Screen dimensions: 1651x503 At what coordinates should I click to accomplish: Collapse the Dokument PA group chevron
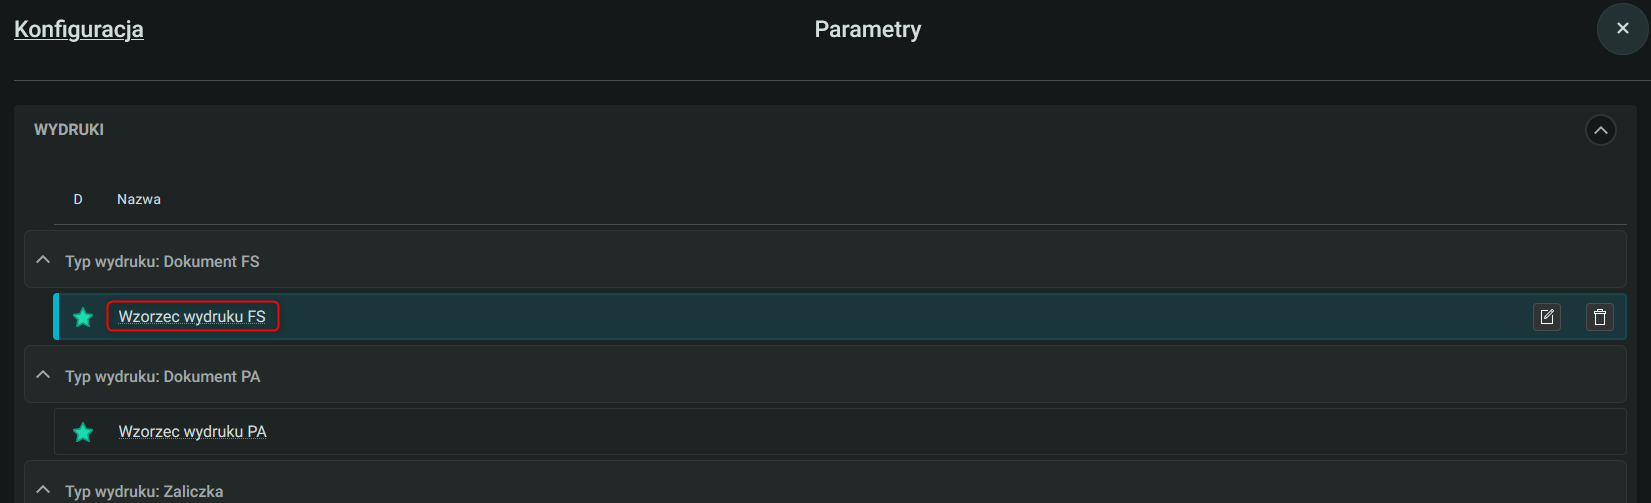coord(43,375)
